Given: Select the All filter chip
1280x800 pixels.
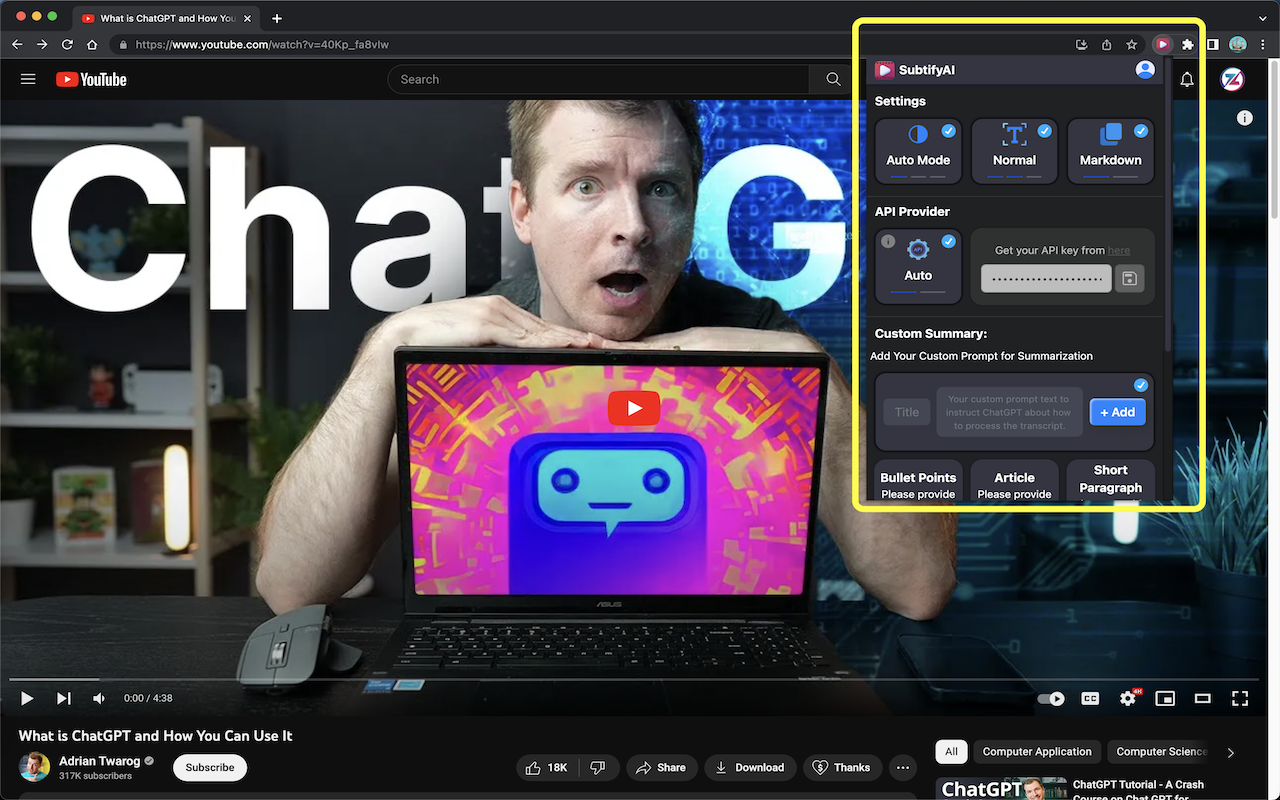Looking at the screenshot, I should (x=951, y=752).
